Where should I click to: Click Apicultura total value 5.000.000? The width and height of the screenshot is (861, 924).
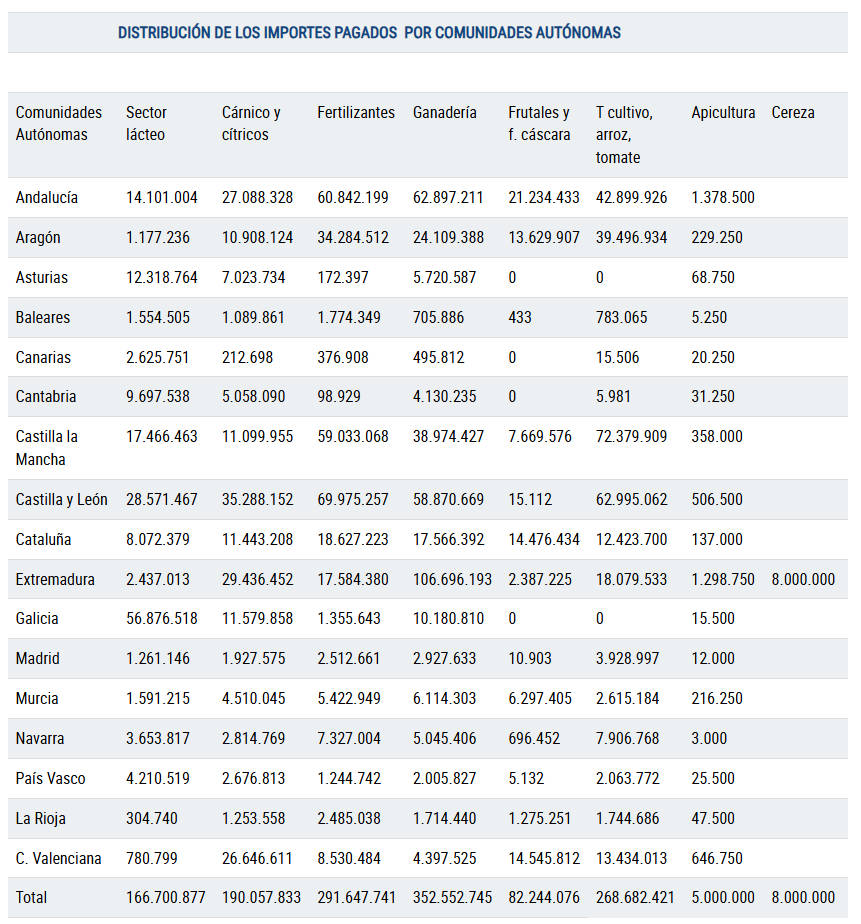click(723, 897)
